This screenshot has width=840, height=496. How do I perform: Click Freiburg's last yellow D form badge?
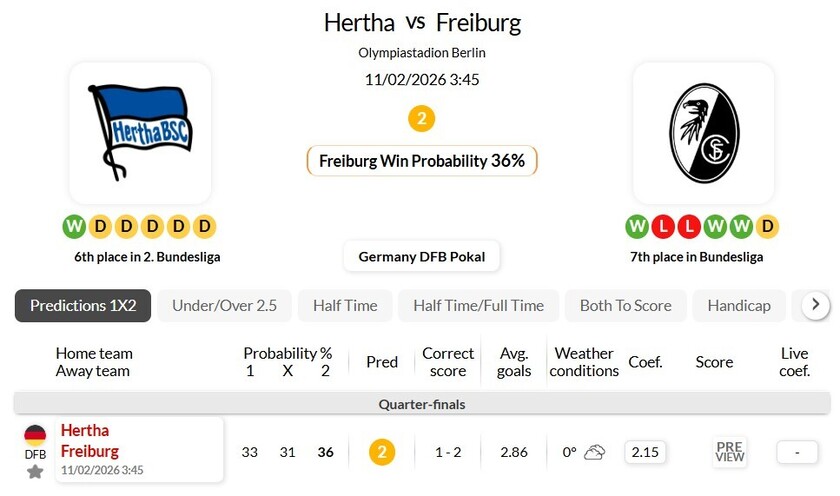(767, 227)
